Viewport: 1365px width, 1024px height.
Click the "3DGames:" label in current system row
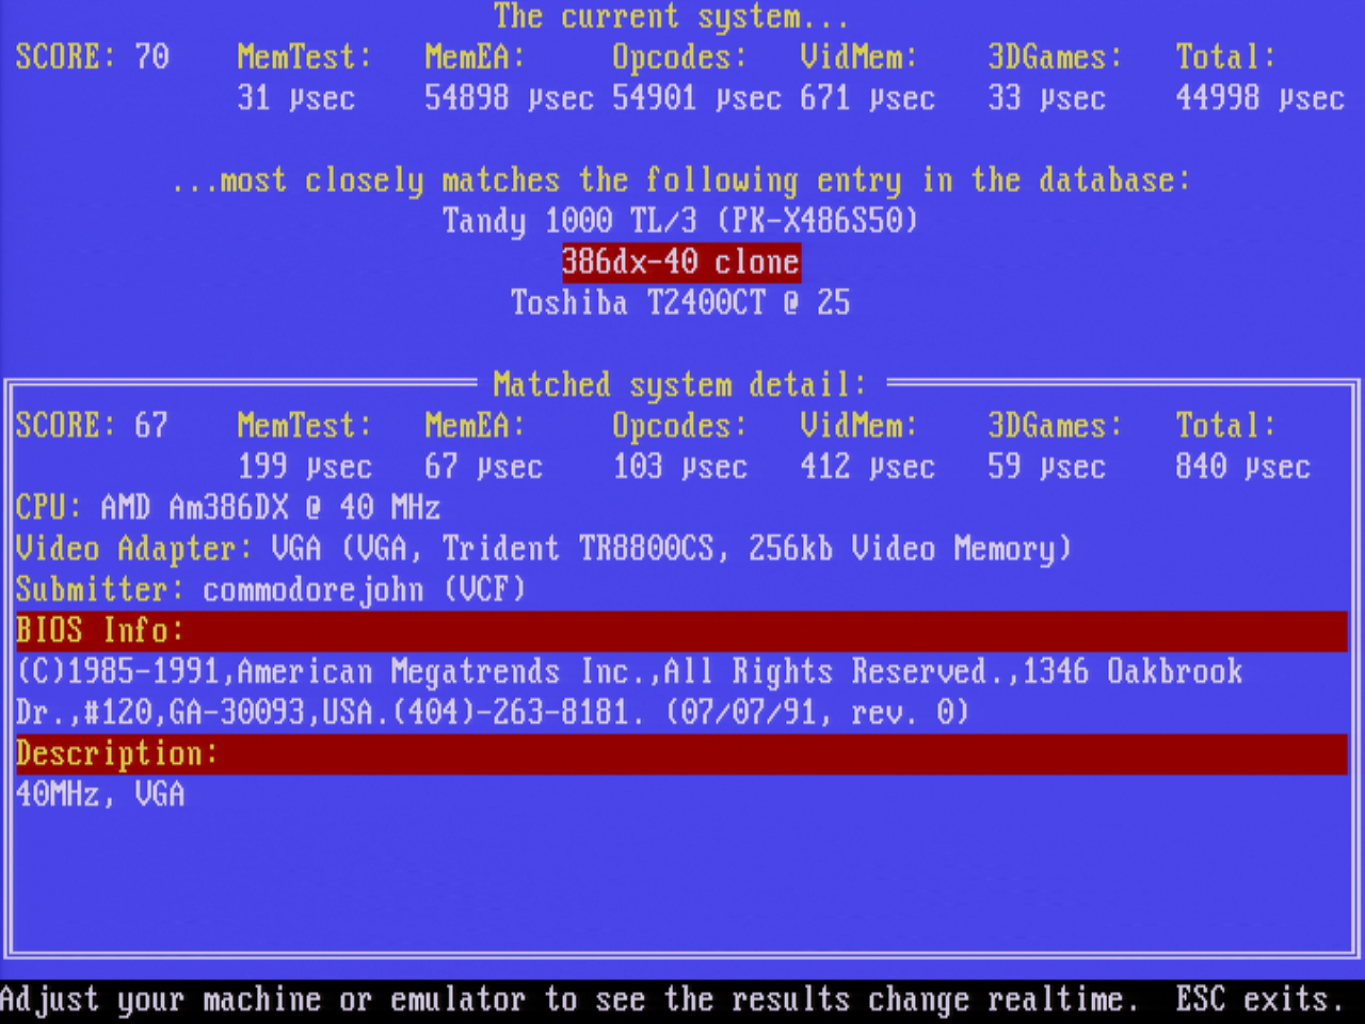(x=1055, y=57)
